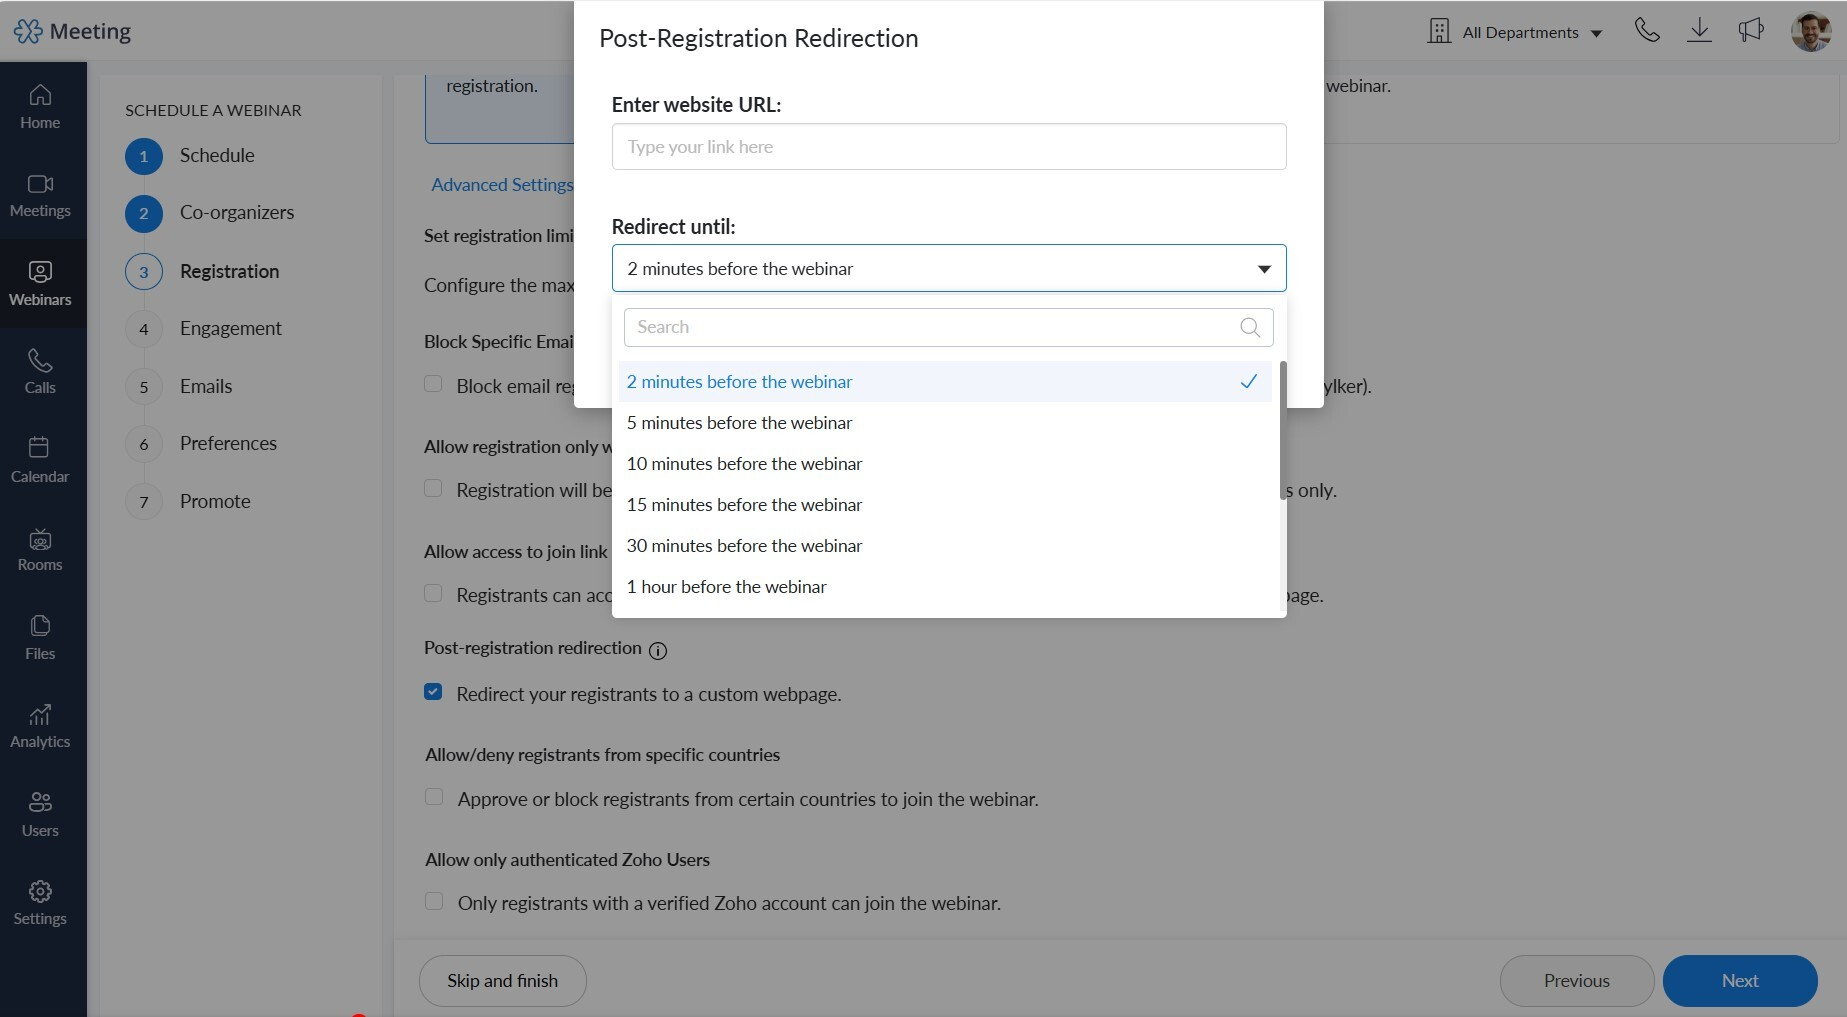The width and height of the screenshot is (1847, 1017).
Task: Click the Skip and finish button
Action: 503,981
